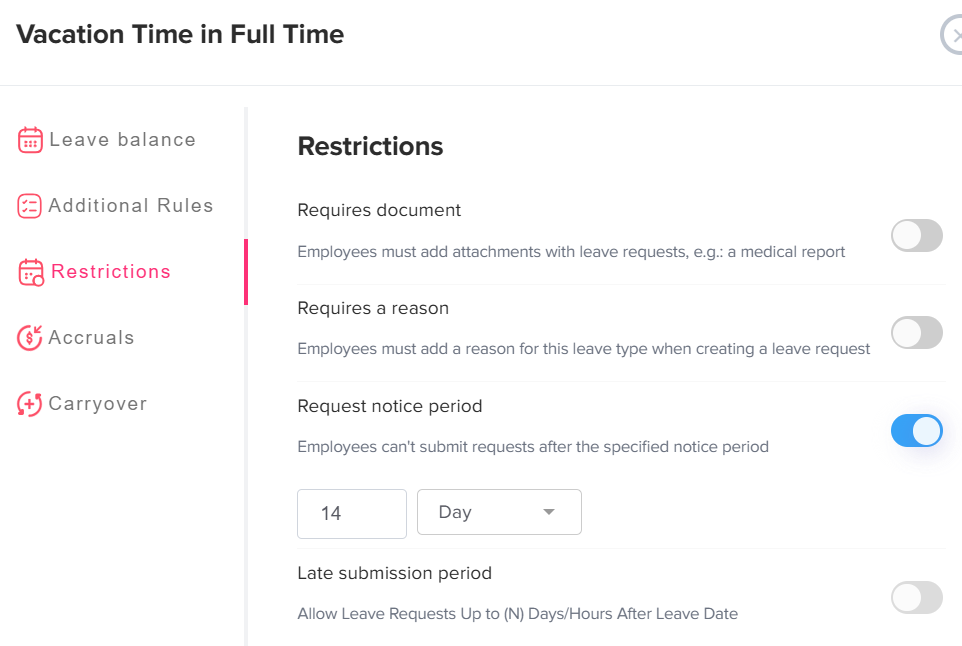962x646 pixels.
Task: Click the Leave balance calendar icon
Action: [30, 140]
